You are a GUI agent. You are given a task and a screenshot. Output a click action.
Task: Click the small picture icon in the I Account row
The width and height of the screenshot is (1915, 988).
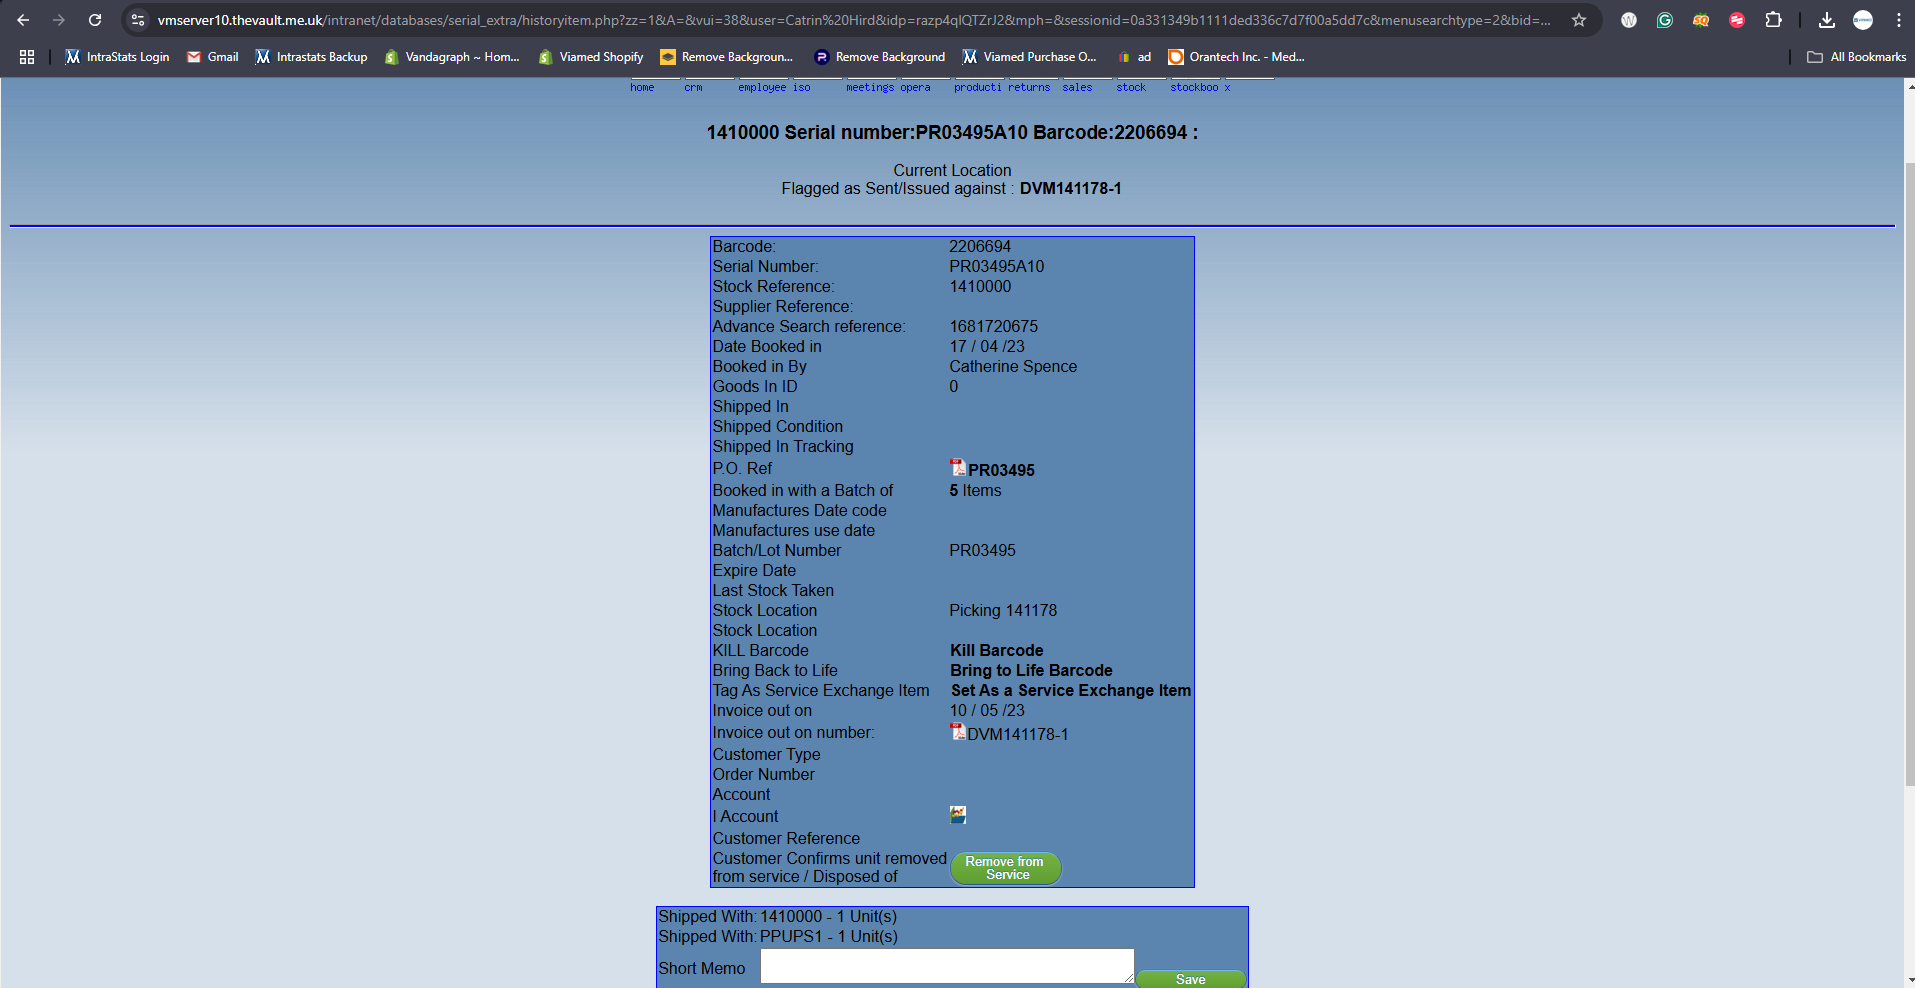pyautogui.click(x=957, y=815)
